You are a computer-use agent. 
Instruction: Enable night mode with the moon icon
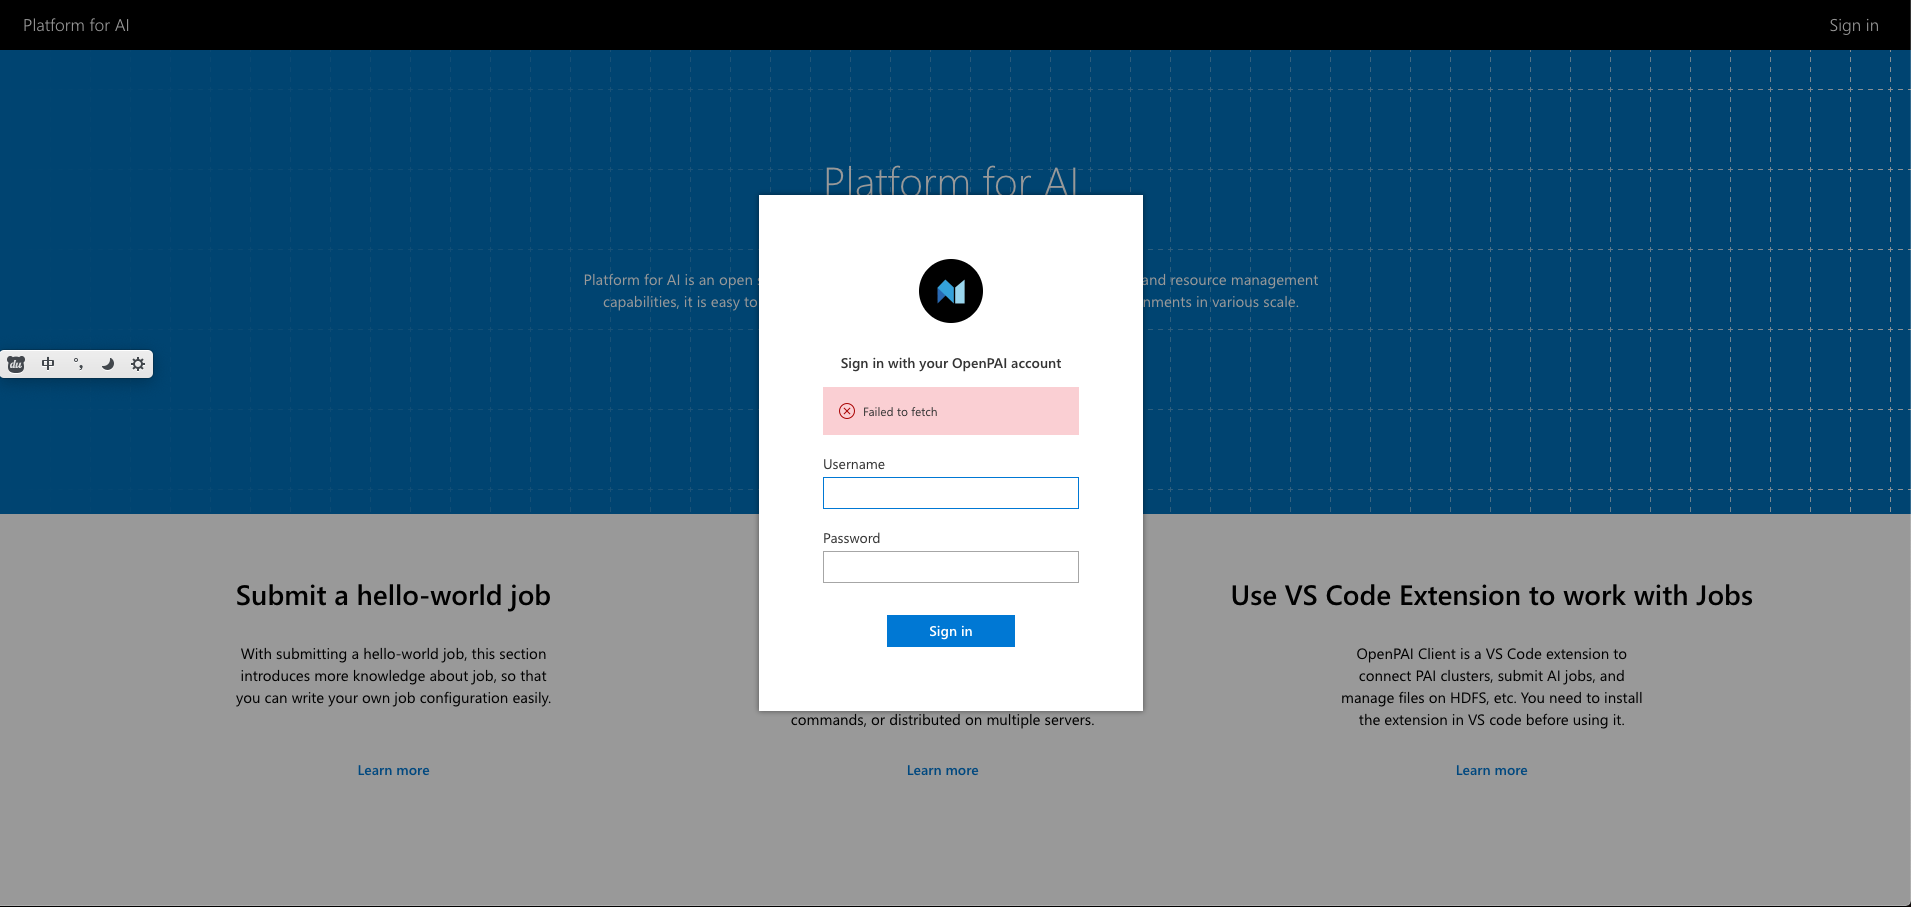[108, 364]
